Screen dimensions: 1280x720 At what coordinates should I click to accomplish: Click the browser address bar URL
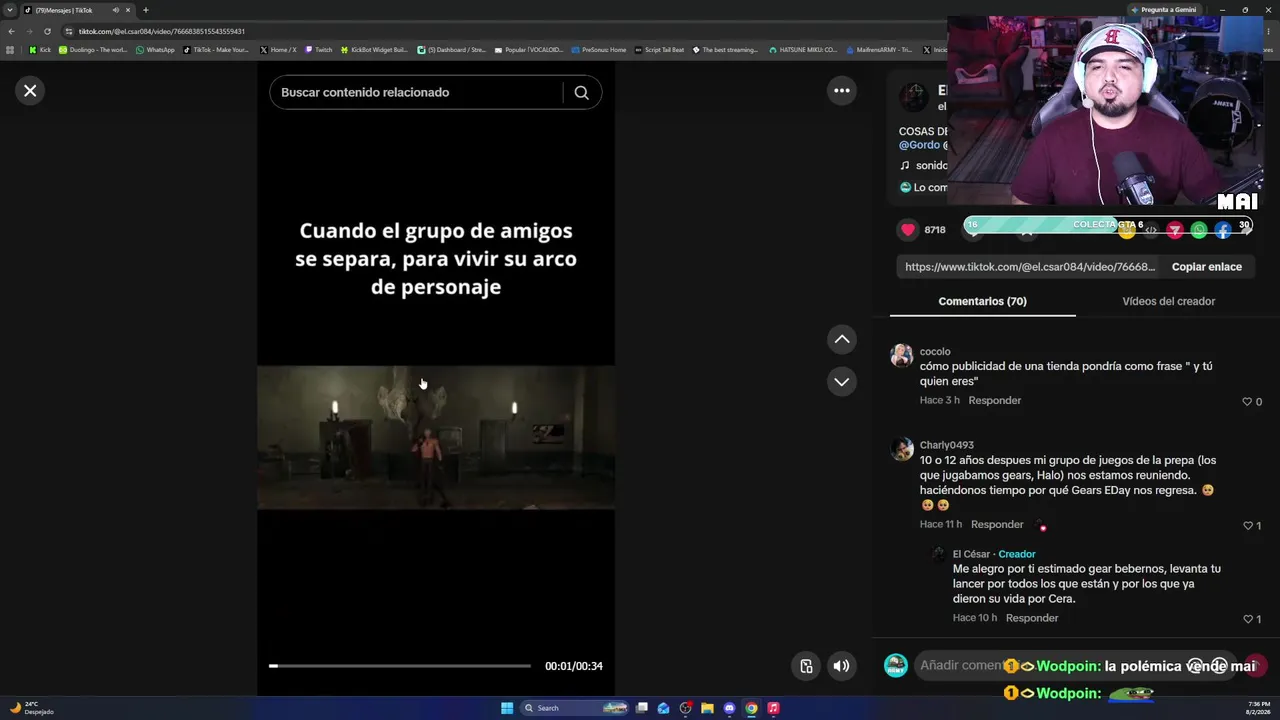(162, 31)
